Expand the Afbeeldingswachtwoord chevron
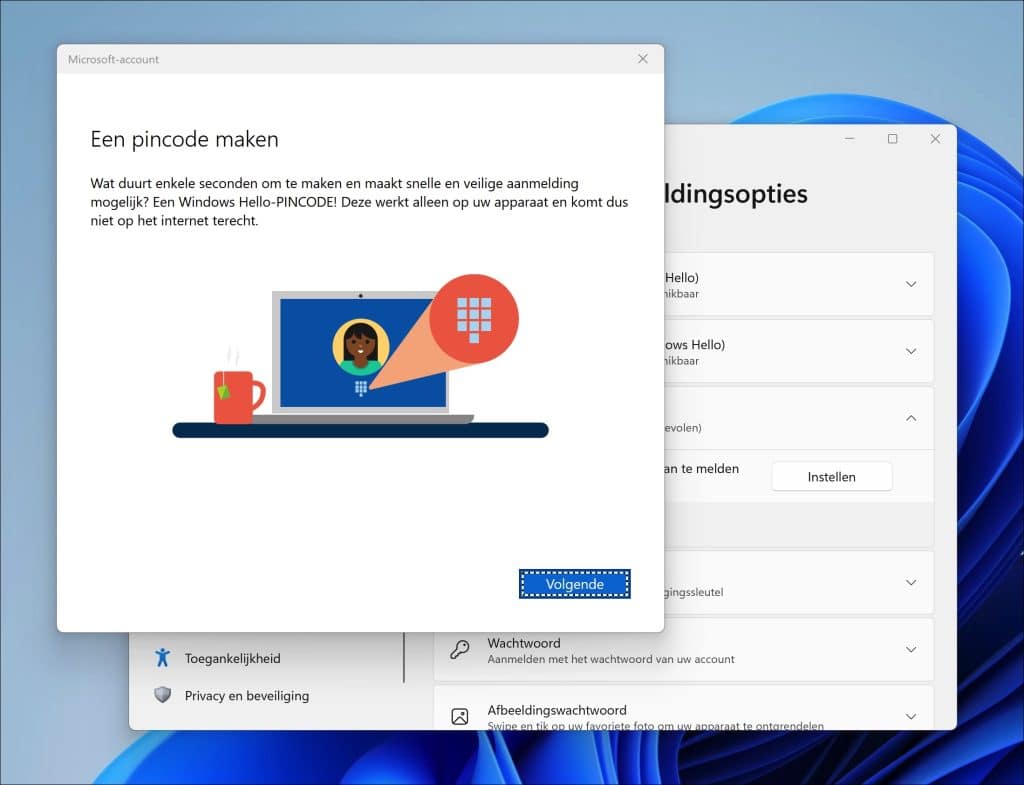The height and width of the screenshot is (785, 1024). click(911, 716)
